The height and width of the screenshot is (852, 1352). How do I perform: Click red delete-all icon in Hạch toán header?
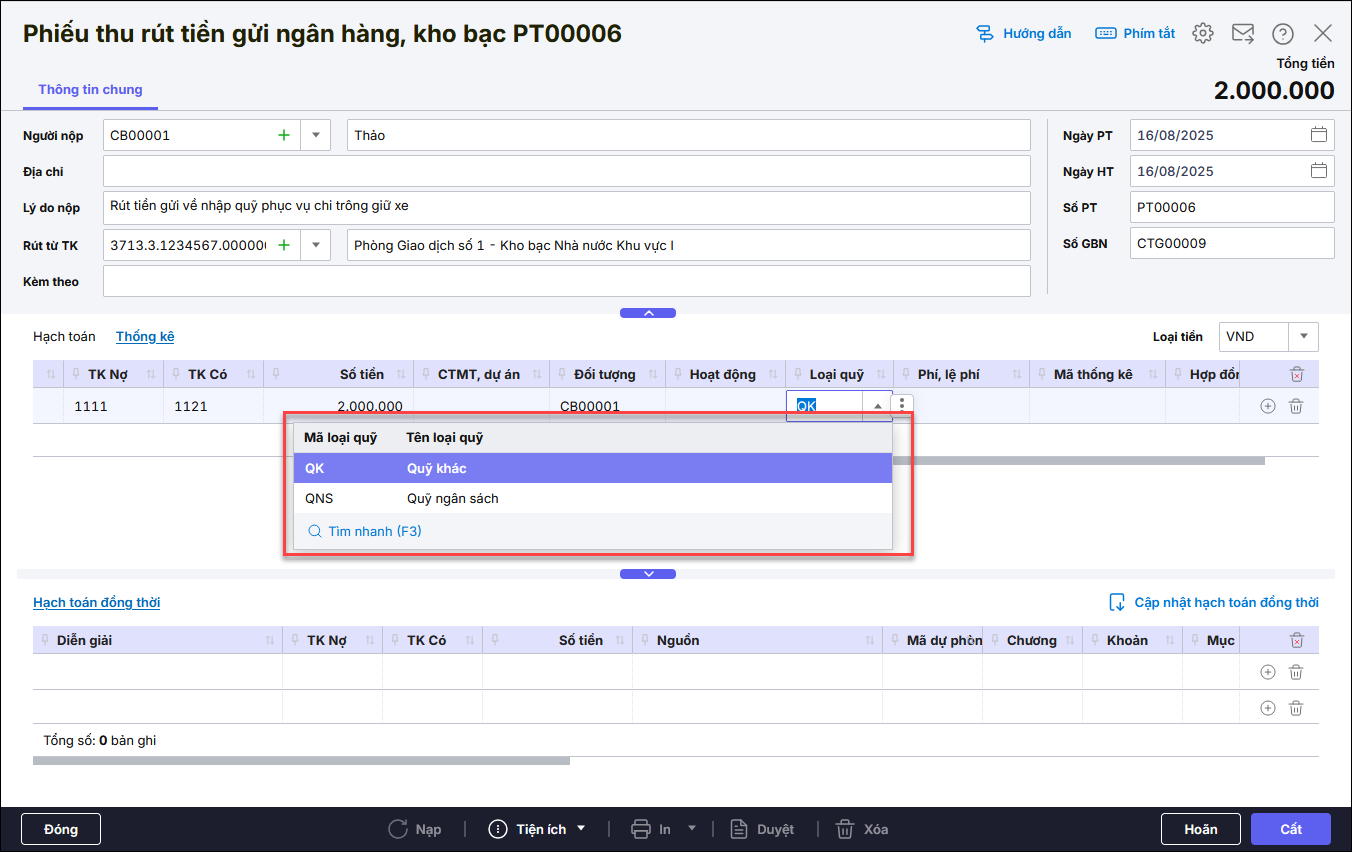(x=1297, y=374)
